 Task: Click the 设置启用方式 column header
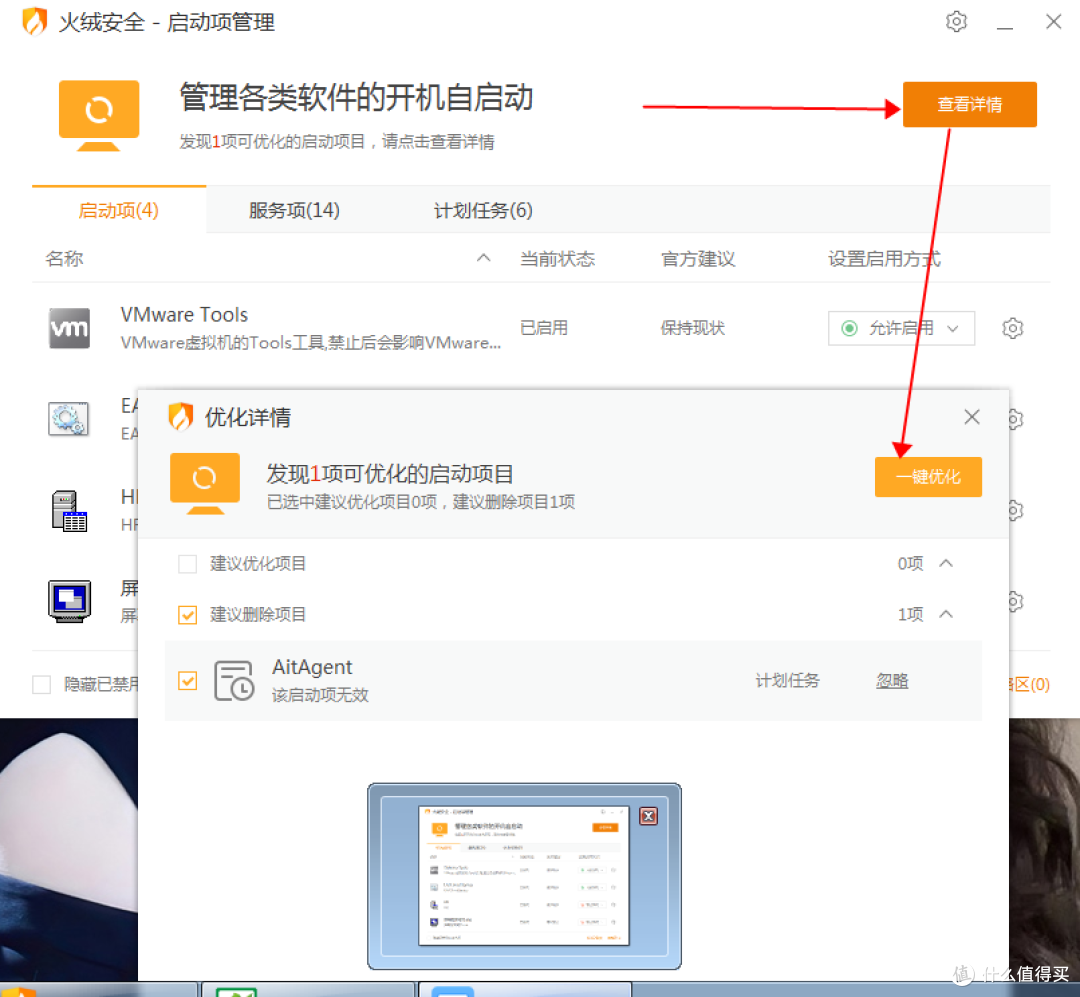884,259
